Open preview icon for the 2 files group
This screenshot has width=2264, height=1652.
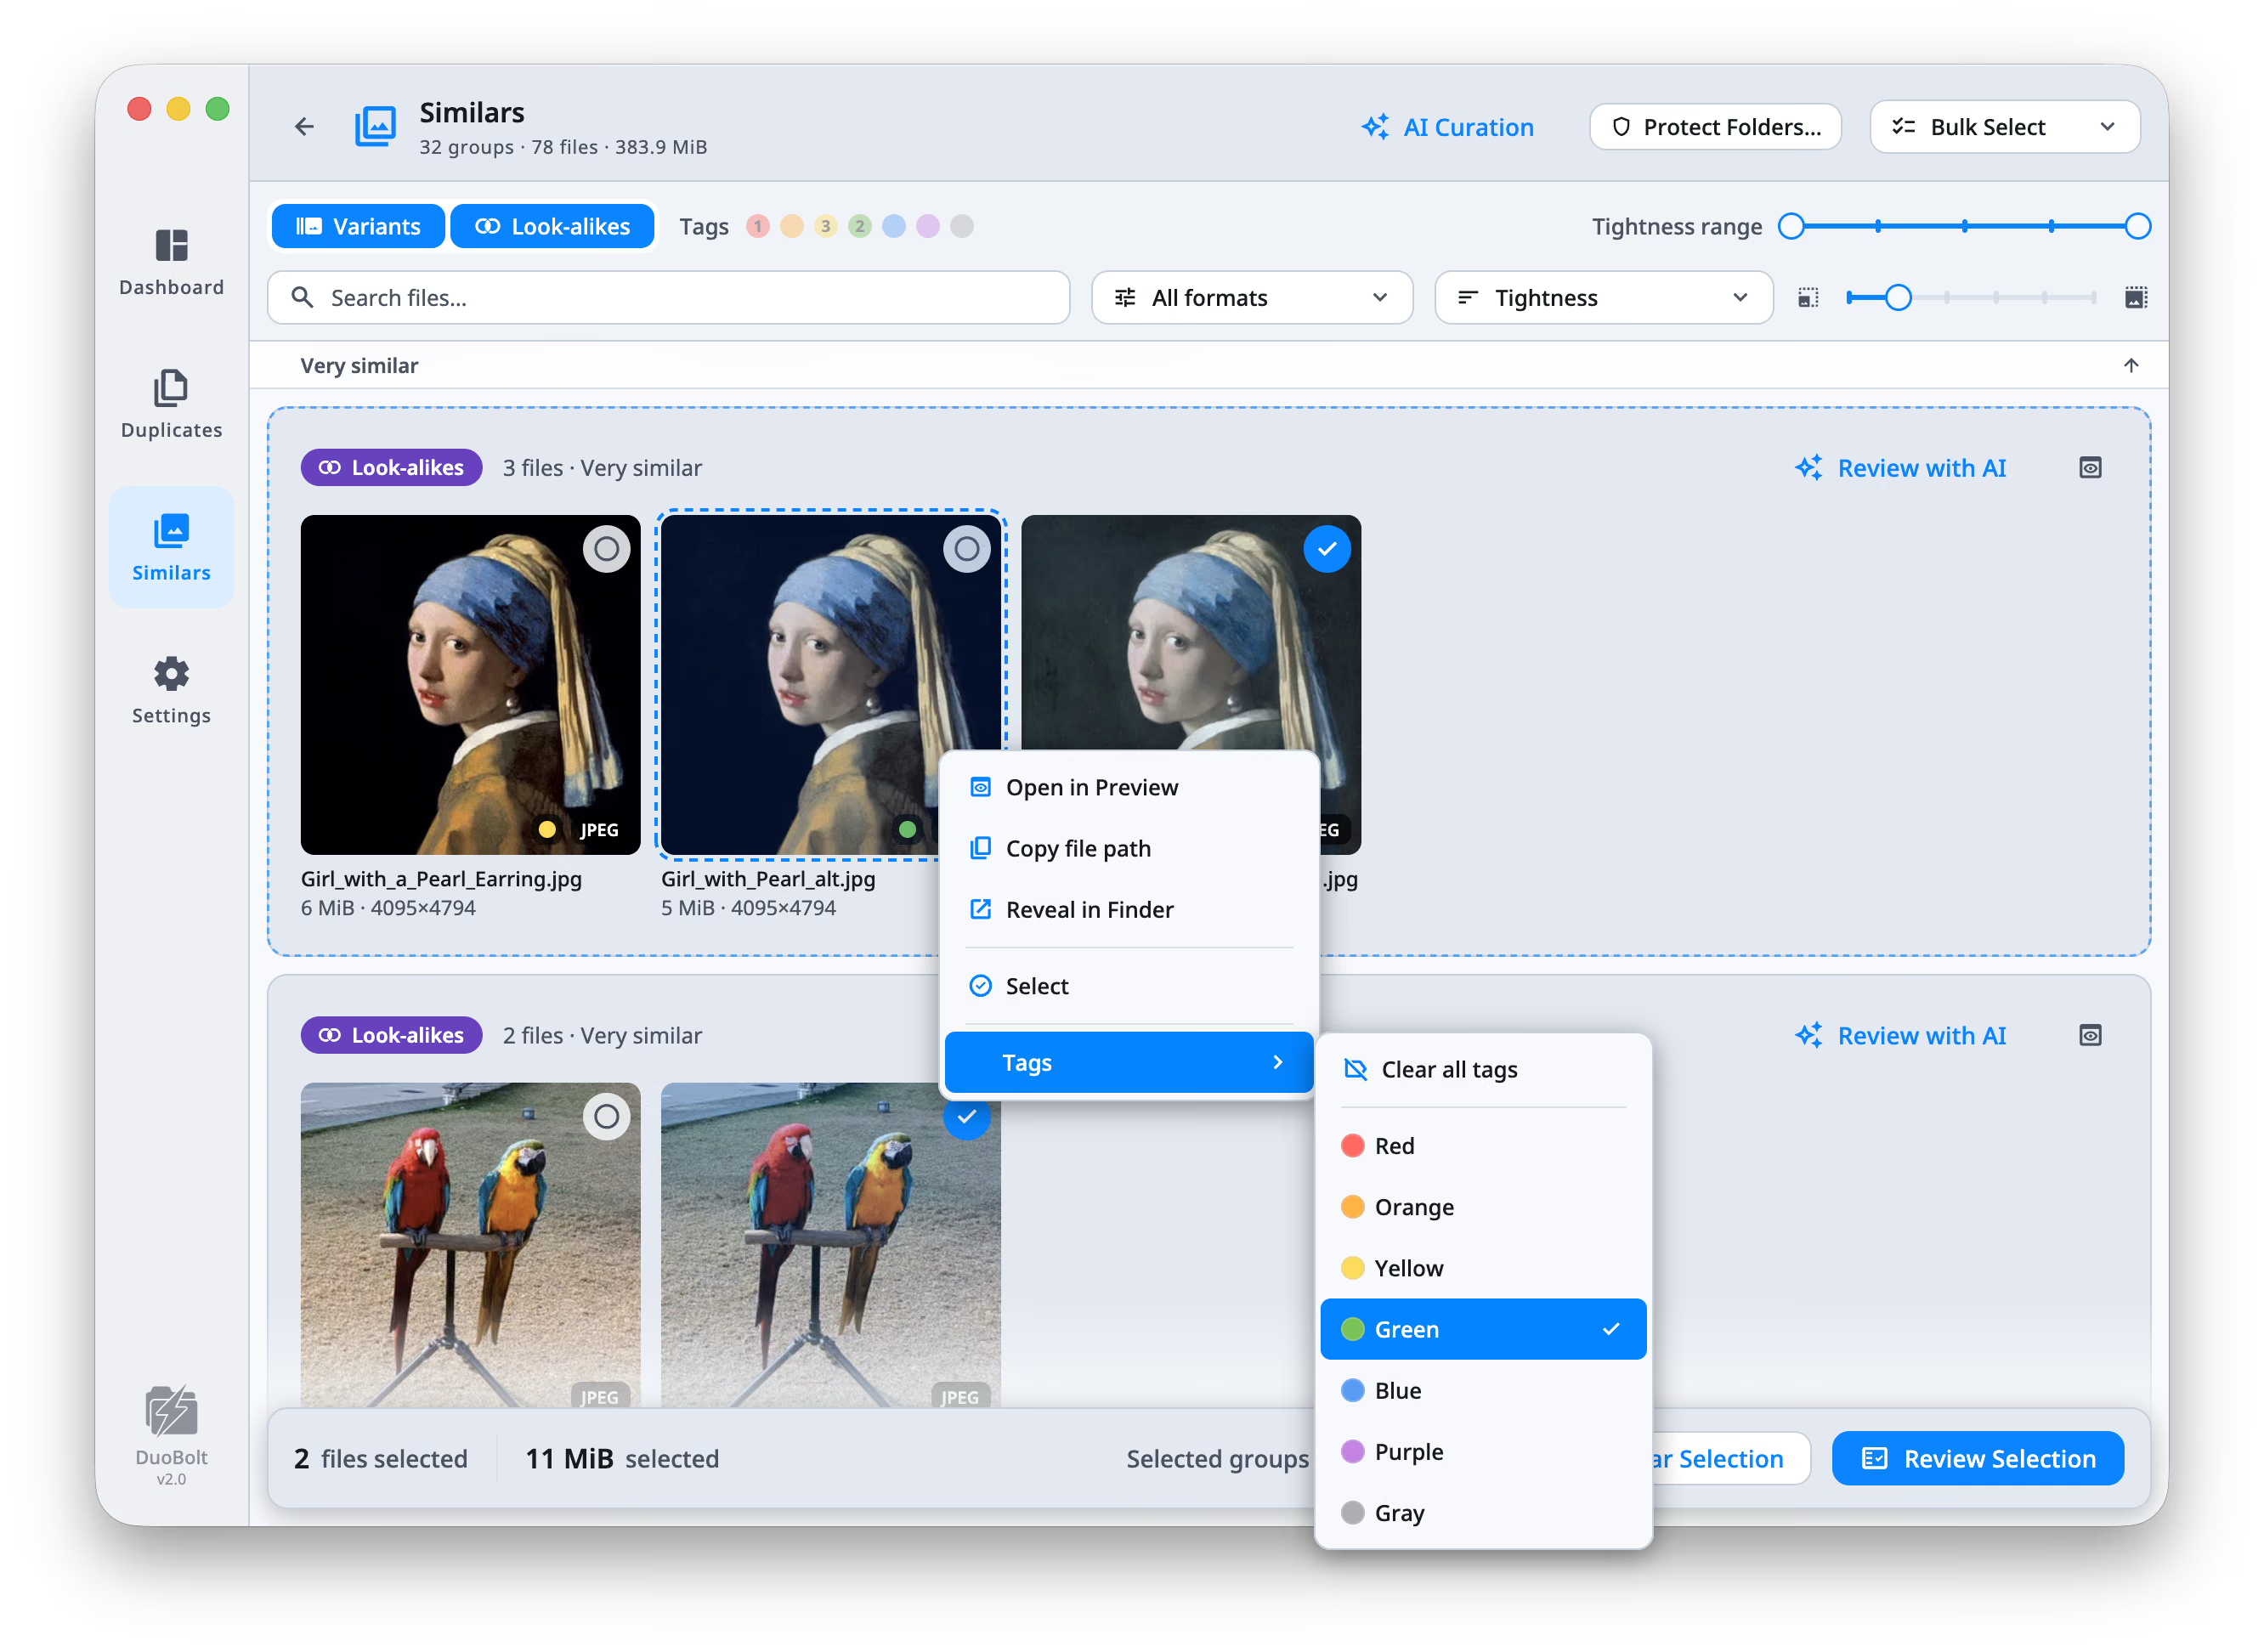tap(2090, 1036)
